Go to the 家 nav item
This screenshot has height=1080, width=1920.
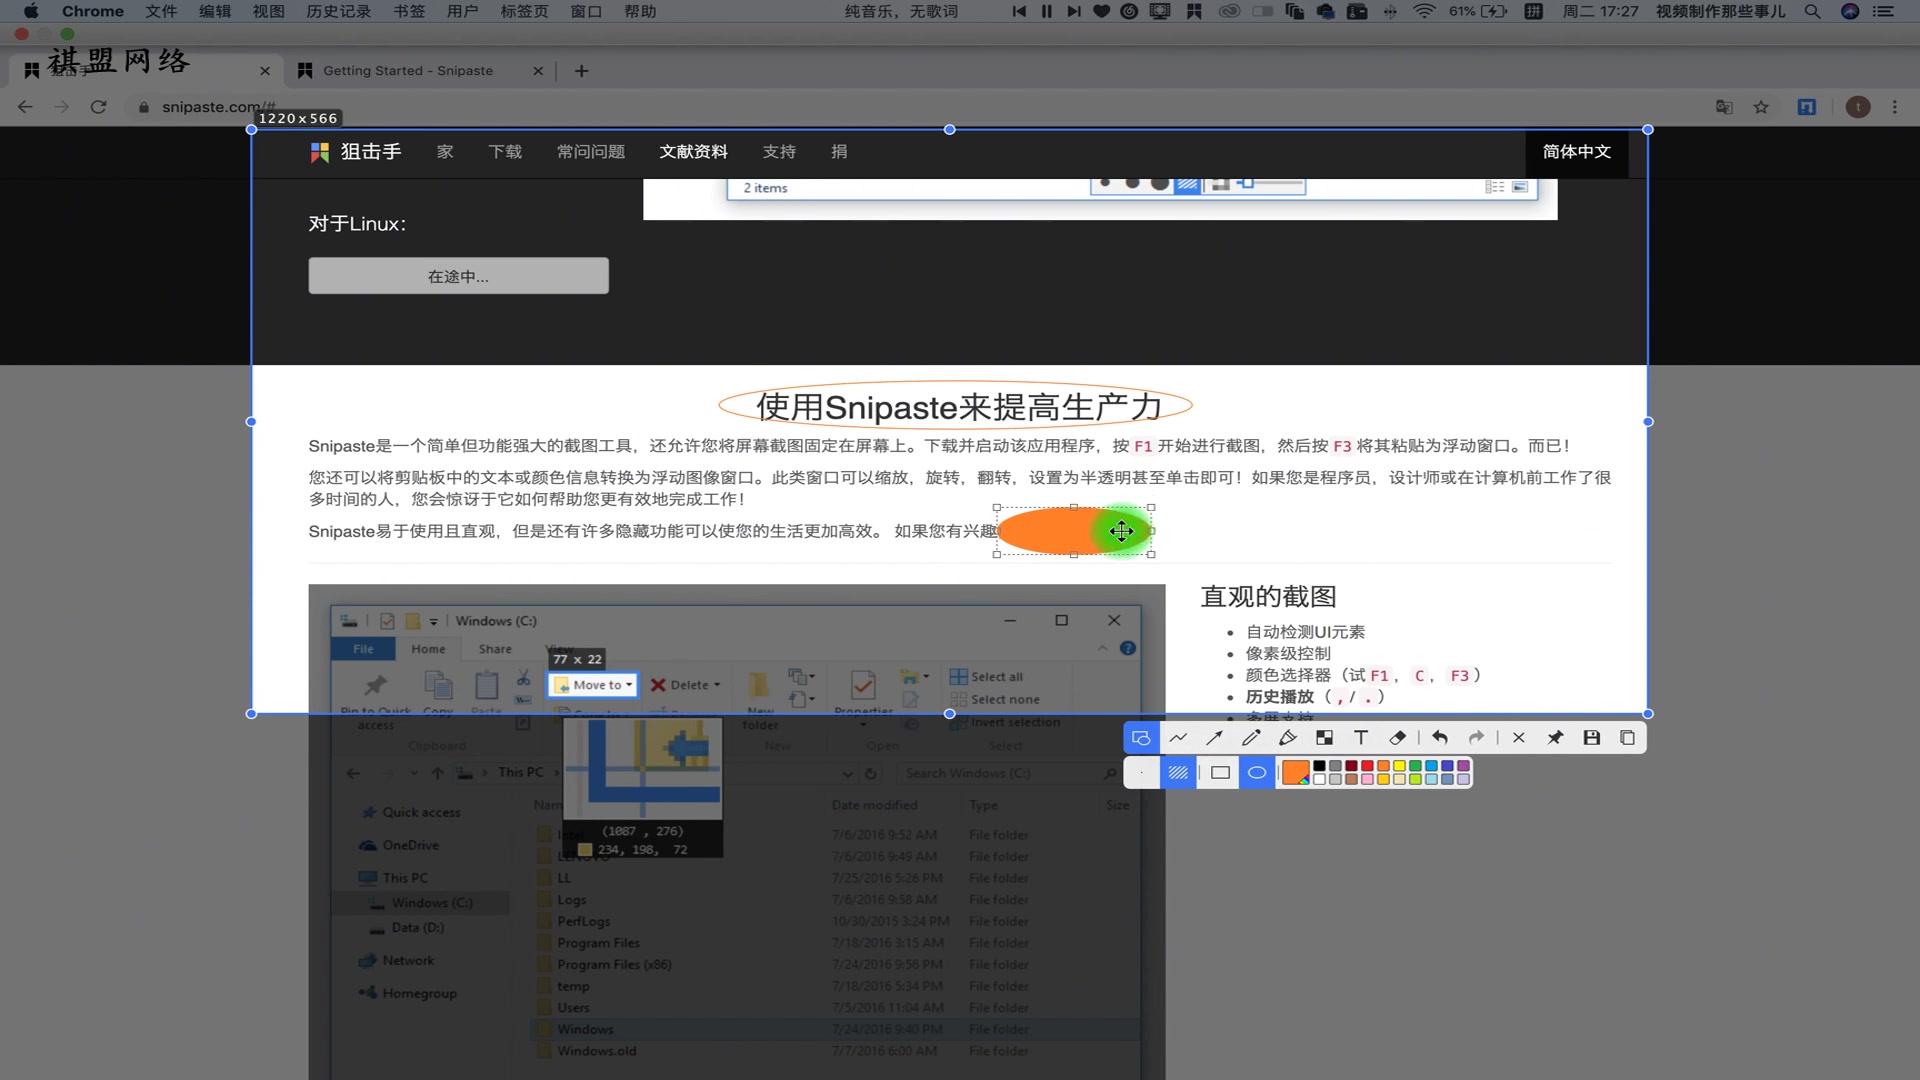pyautogui.click(x=445, y=152)
